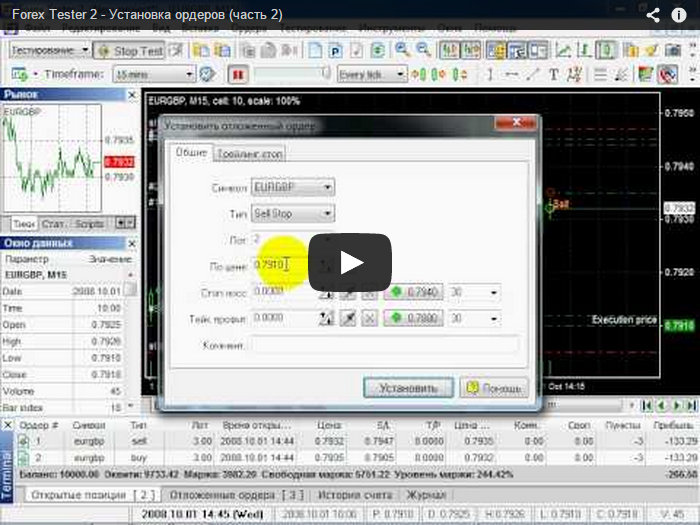Click the take profit pick-from-chart icon

coord(348,319)
